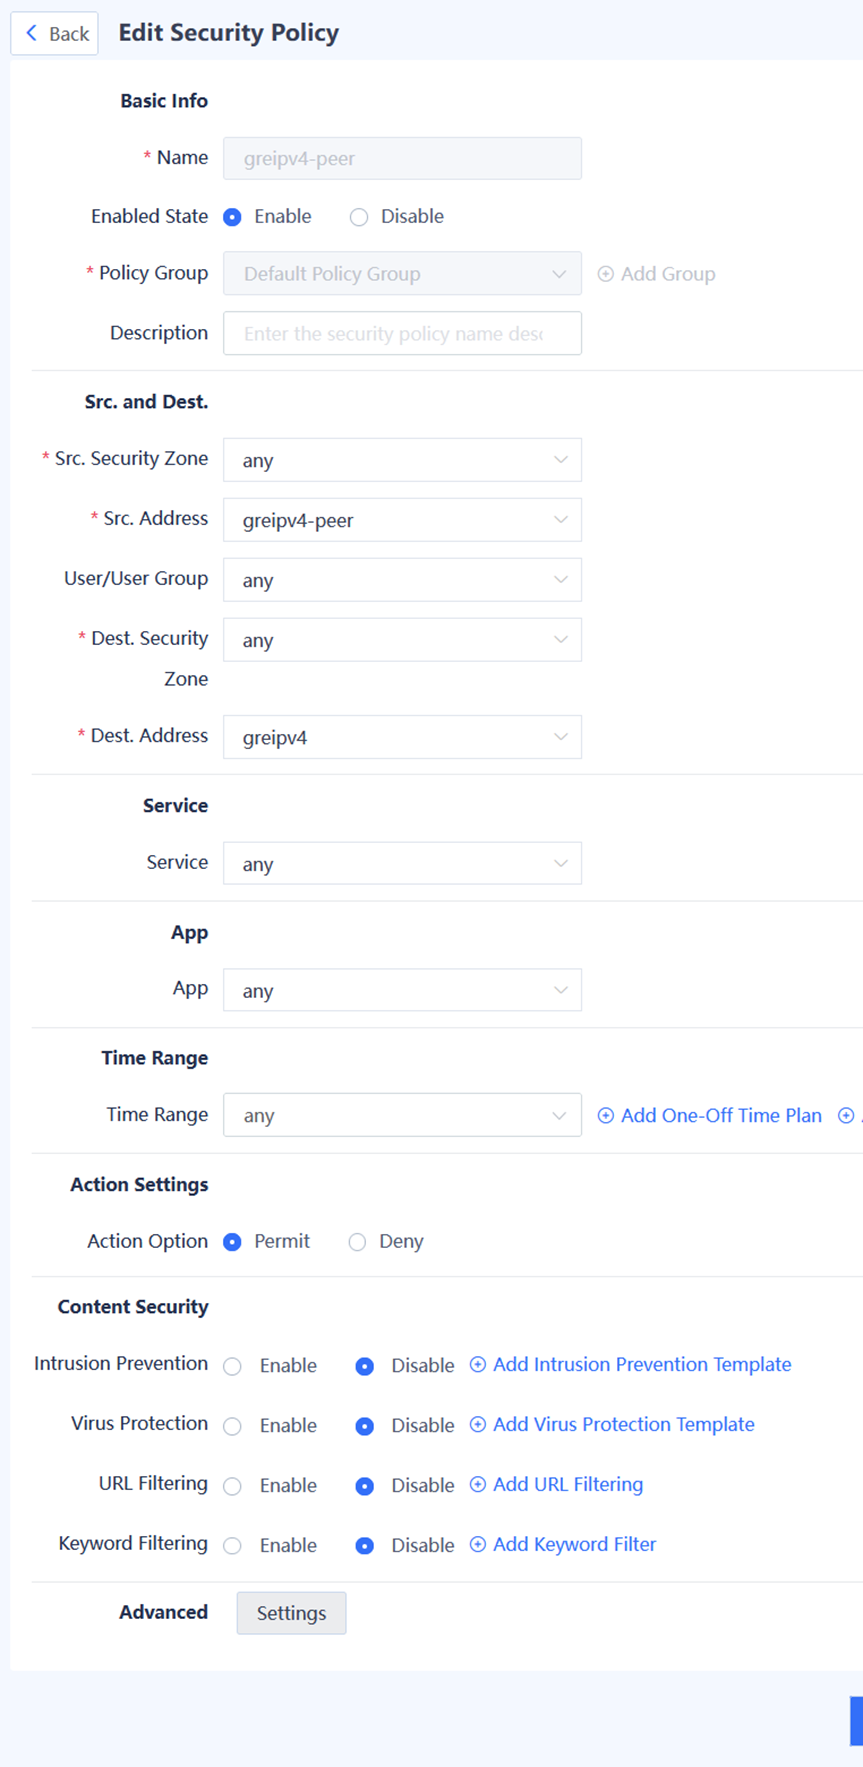Expand the Service dropdown
Screen dimensions: 863x1767
click(402, 864)
